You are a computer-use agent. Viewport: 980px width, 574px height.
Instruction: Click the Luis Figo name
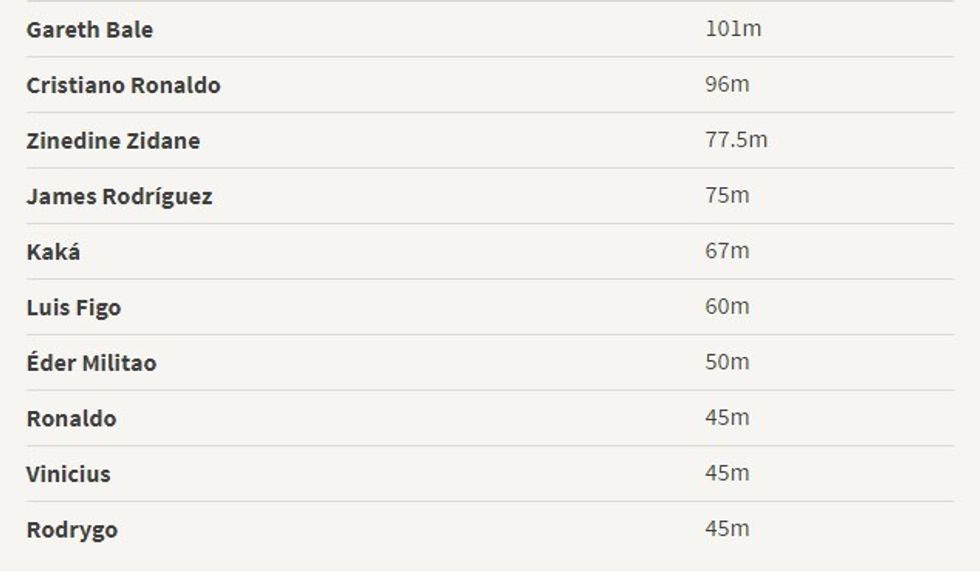pyautogui.click(x=74, y=307)
